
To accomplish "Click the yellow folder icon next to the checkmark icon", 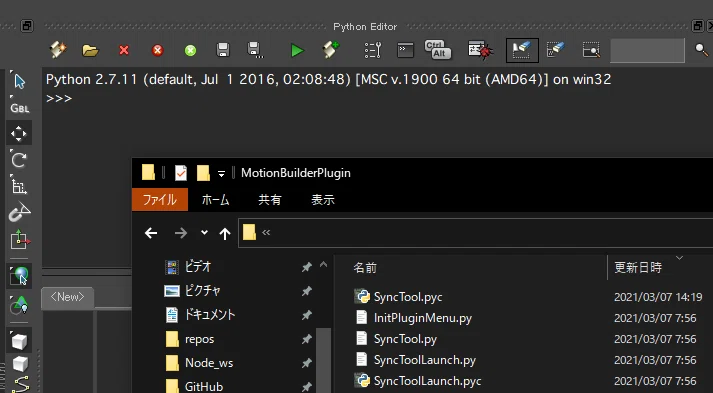I will pos(203,173).
